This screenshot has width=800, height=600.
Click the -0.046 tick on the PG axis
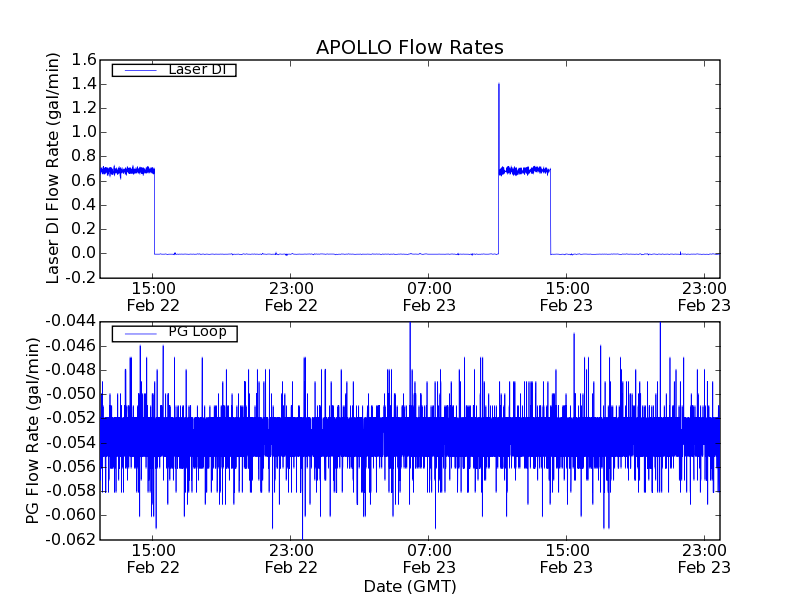coord(71,346)
